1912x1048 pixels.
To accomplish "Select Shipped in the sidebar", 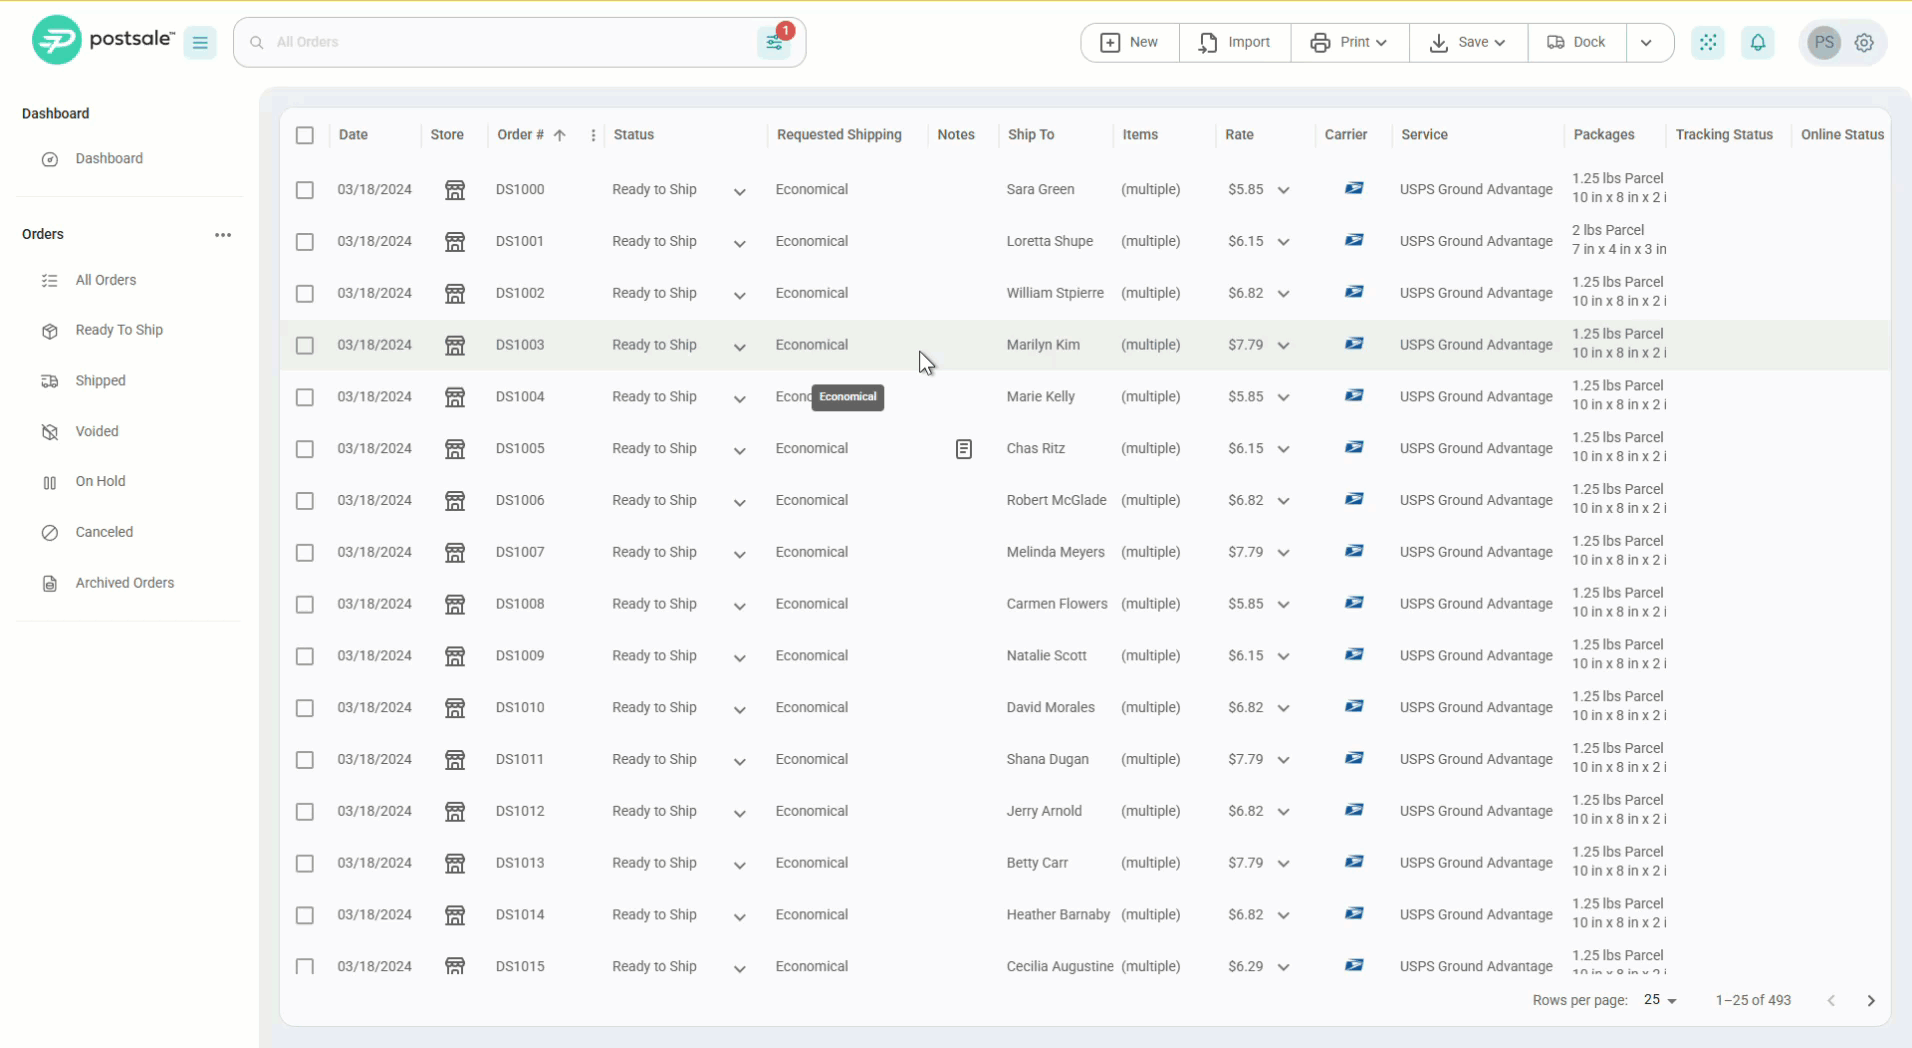I will click(x=100, y=380).
